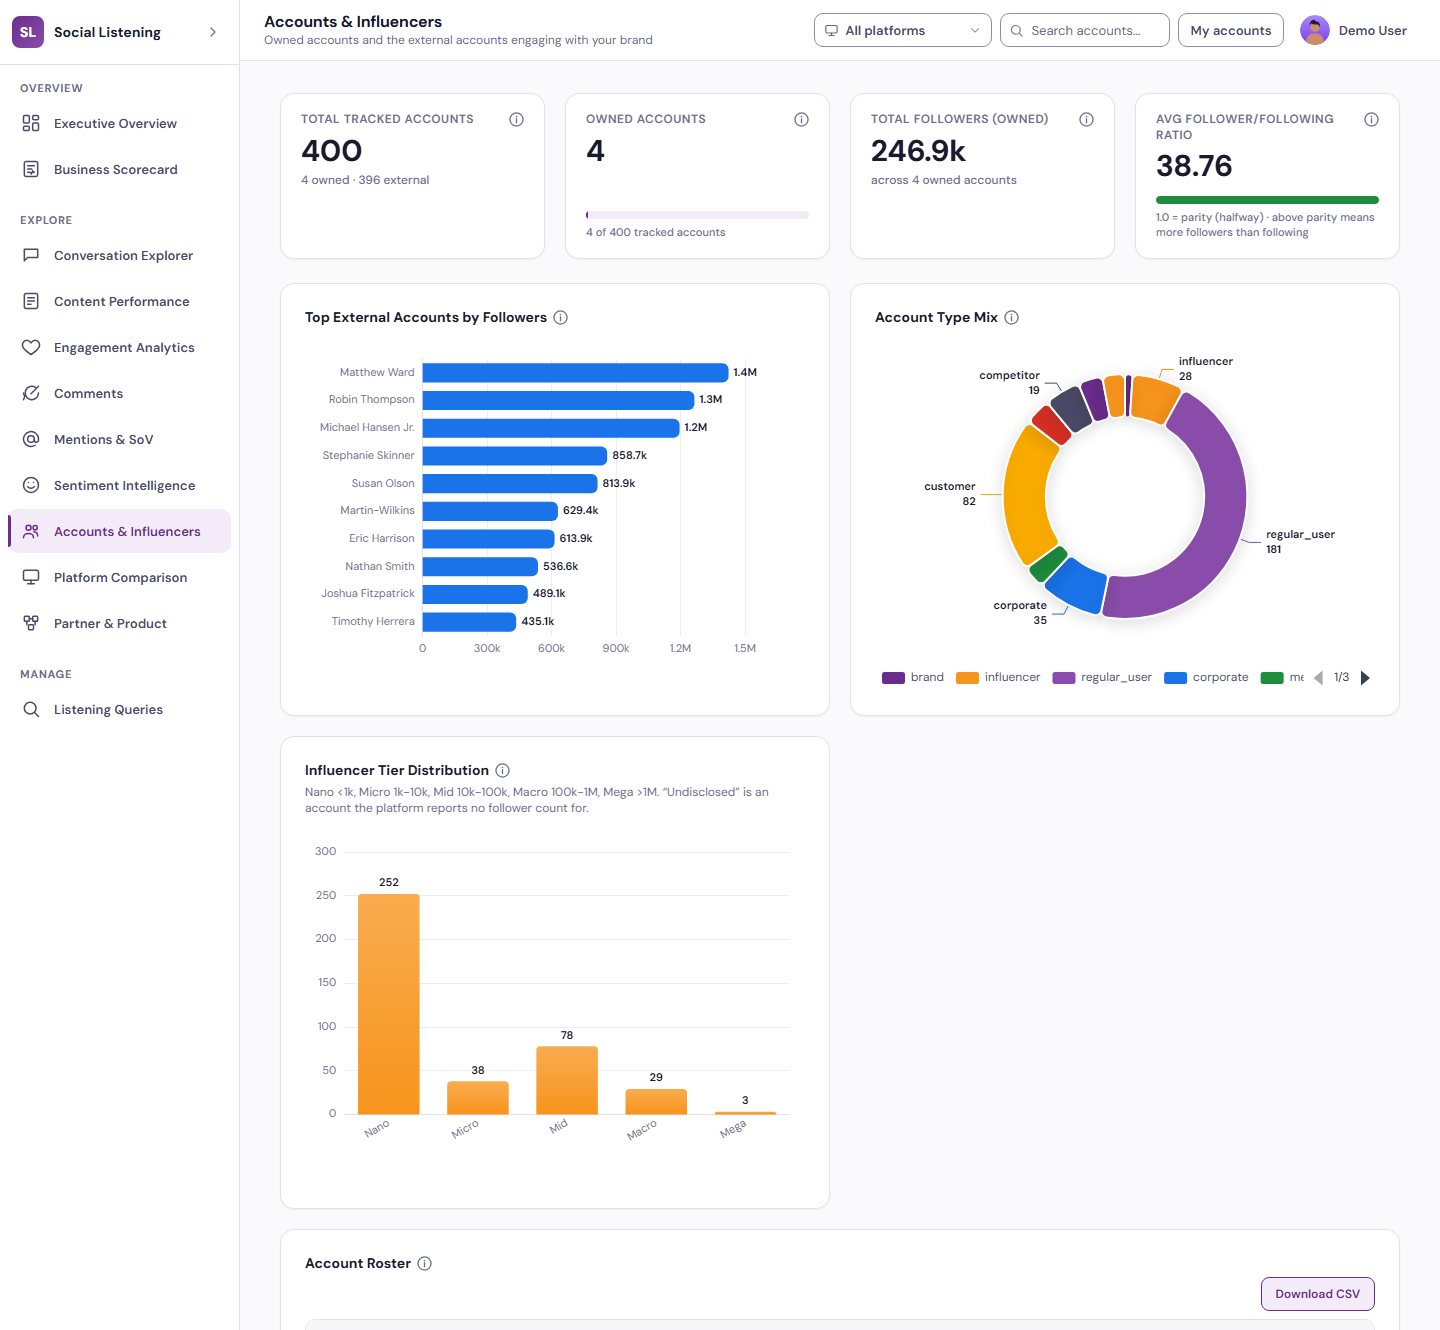Click the Platform Comparison monitor icon

click(x=31, y=577)
